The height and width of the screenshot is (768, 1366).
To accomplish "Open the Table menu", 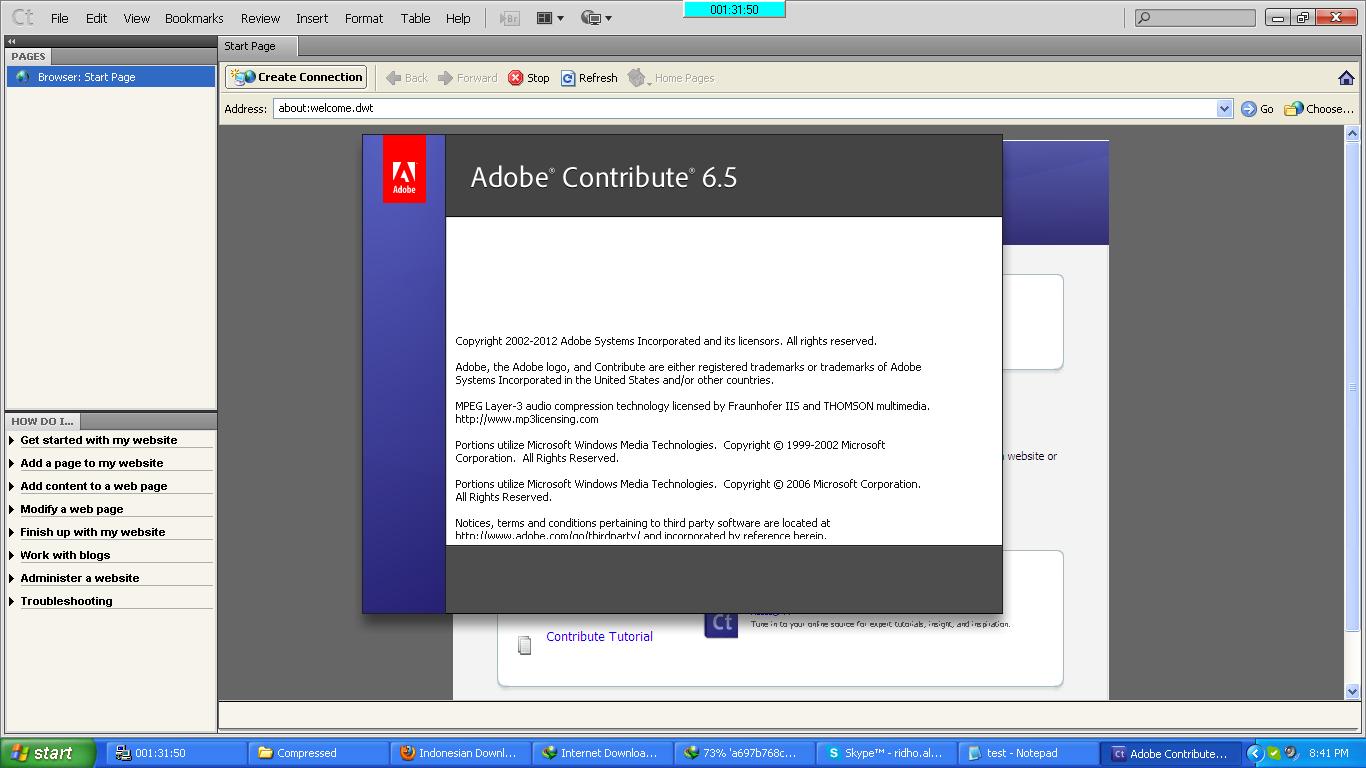I will [x=415, y=18].
